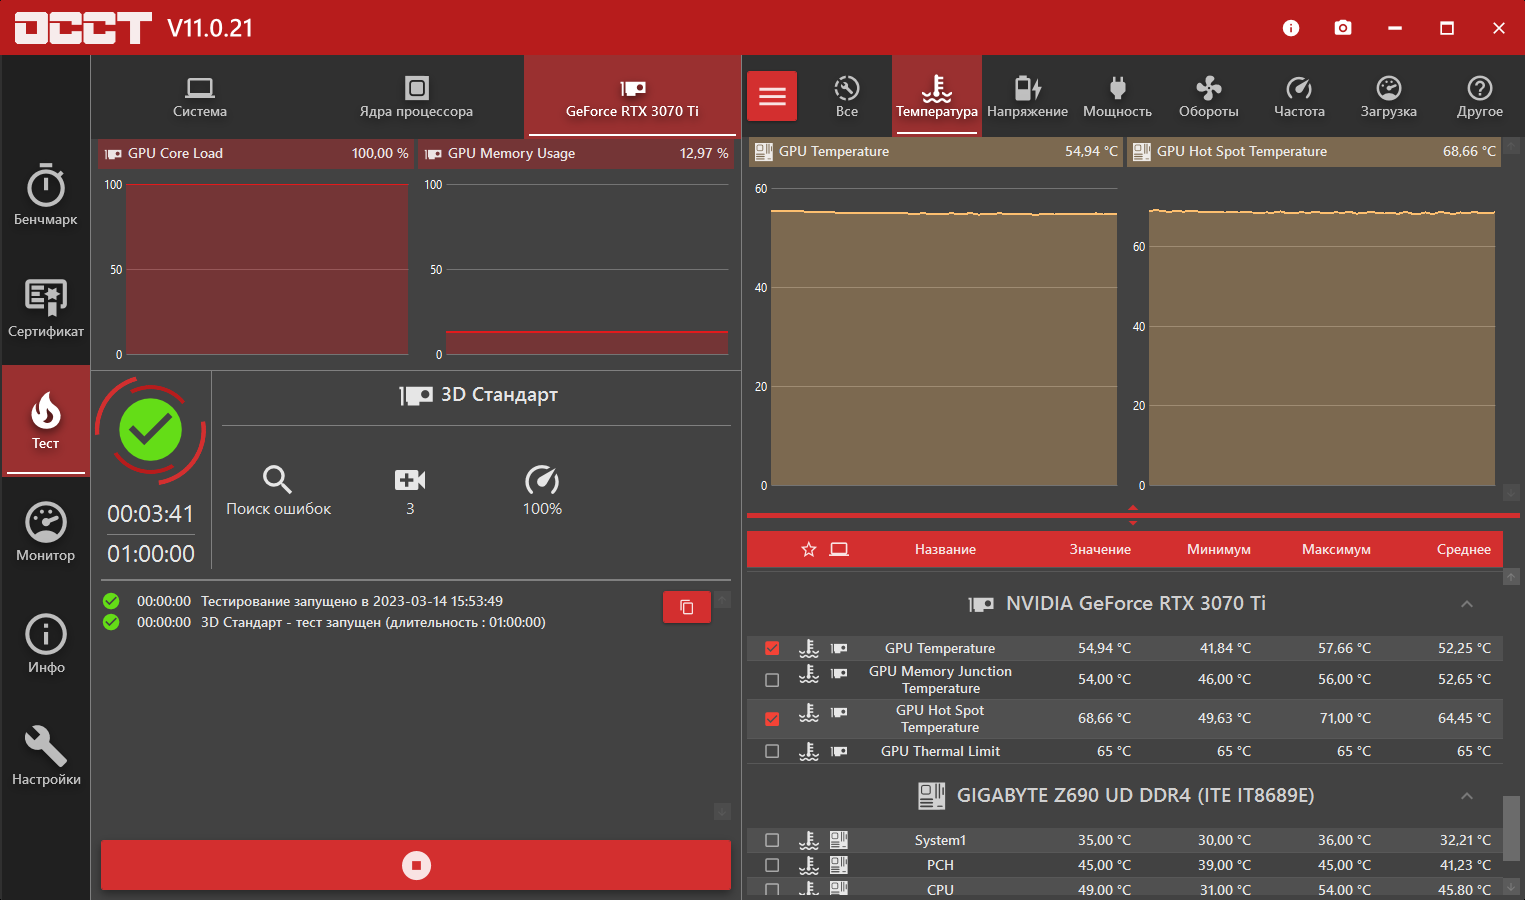1525x900 pixels.
Task: Click the 100% gauge icon
Action: coord(542,480)
